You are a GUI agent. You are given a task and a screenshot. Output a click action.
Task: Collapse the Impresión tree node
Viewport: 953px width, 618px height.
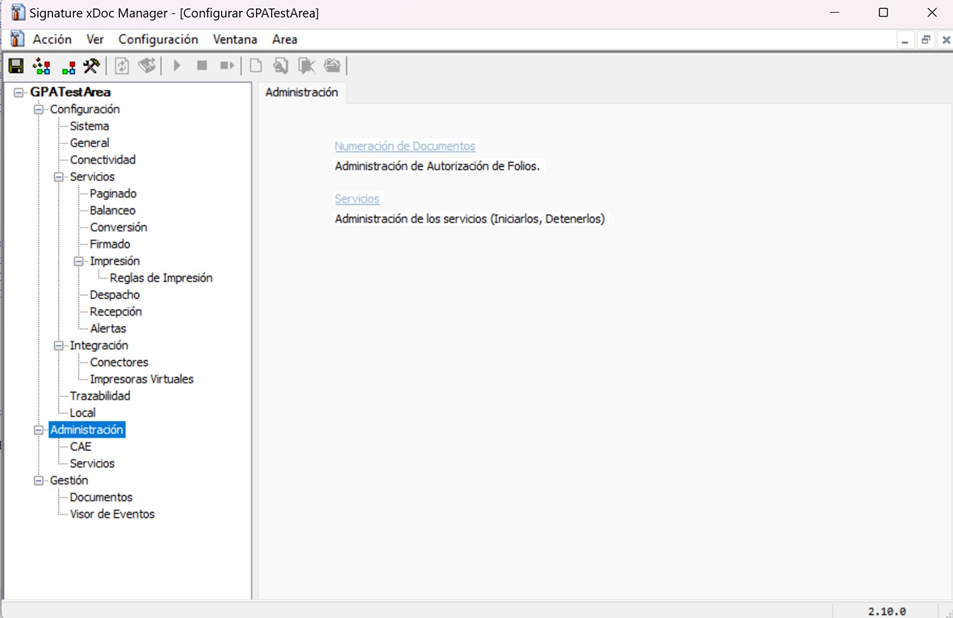78,261
